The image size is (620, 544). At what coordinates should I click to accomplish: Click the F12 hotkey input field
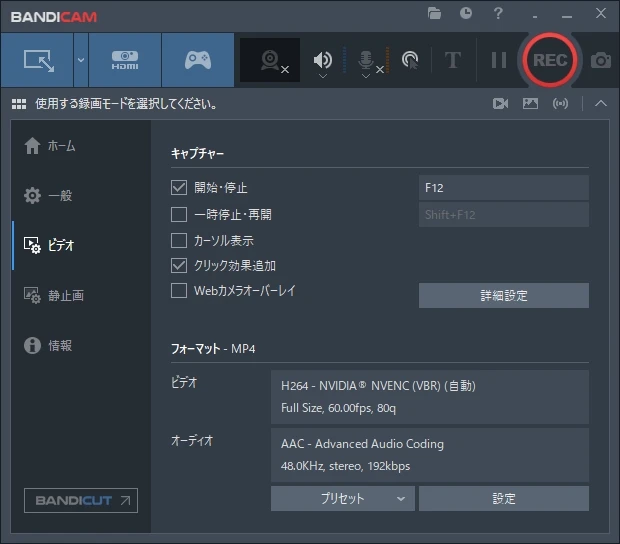503,188
